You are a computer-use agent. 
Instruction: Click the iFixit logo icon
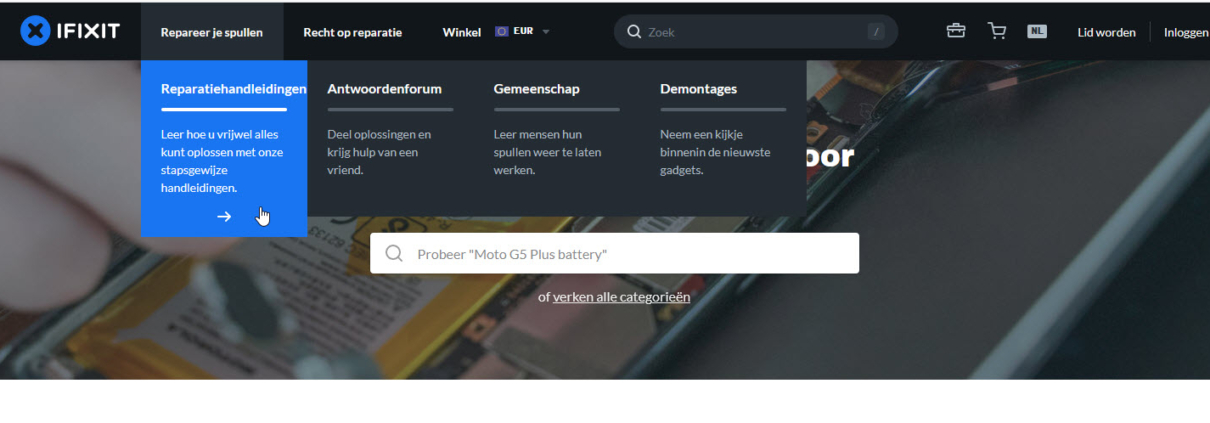(35, 31)
